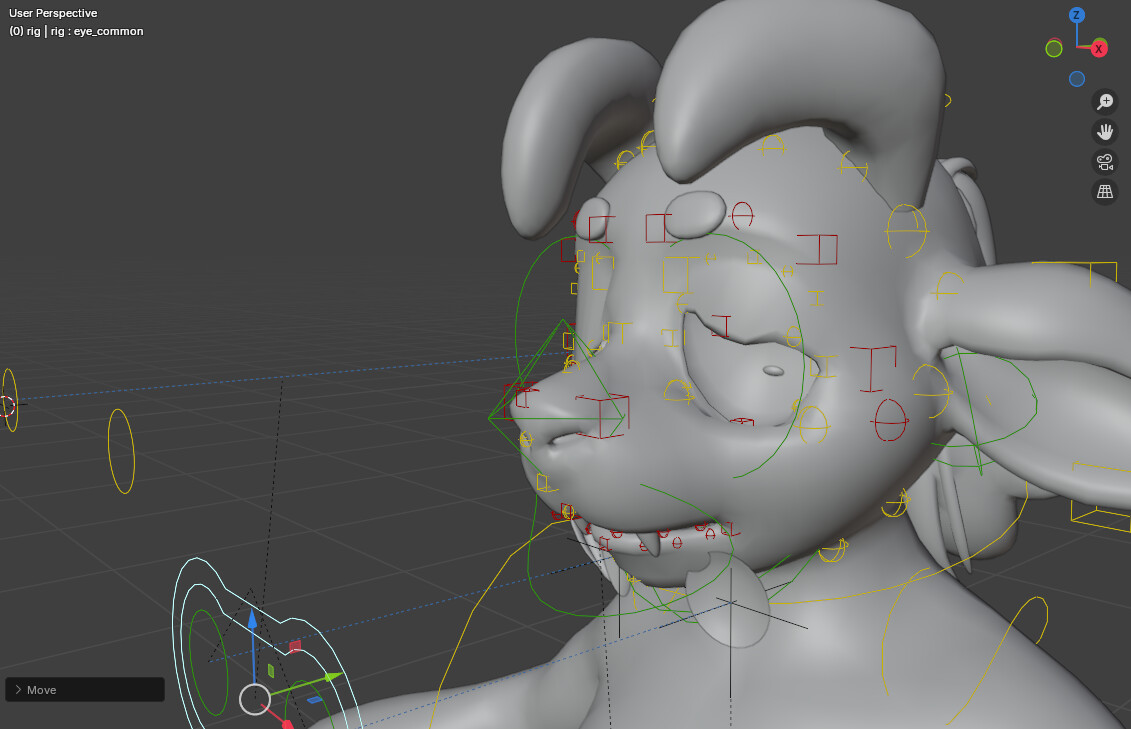Click the green negative Y axis circle on gizmo
Image resolution: width=1131 pixels, height=729 pixels.
[x=1054, y=48]
